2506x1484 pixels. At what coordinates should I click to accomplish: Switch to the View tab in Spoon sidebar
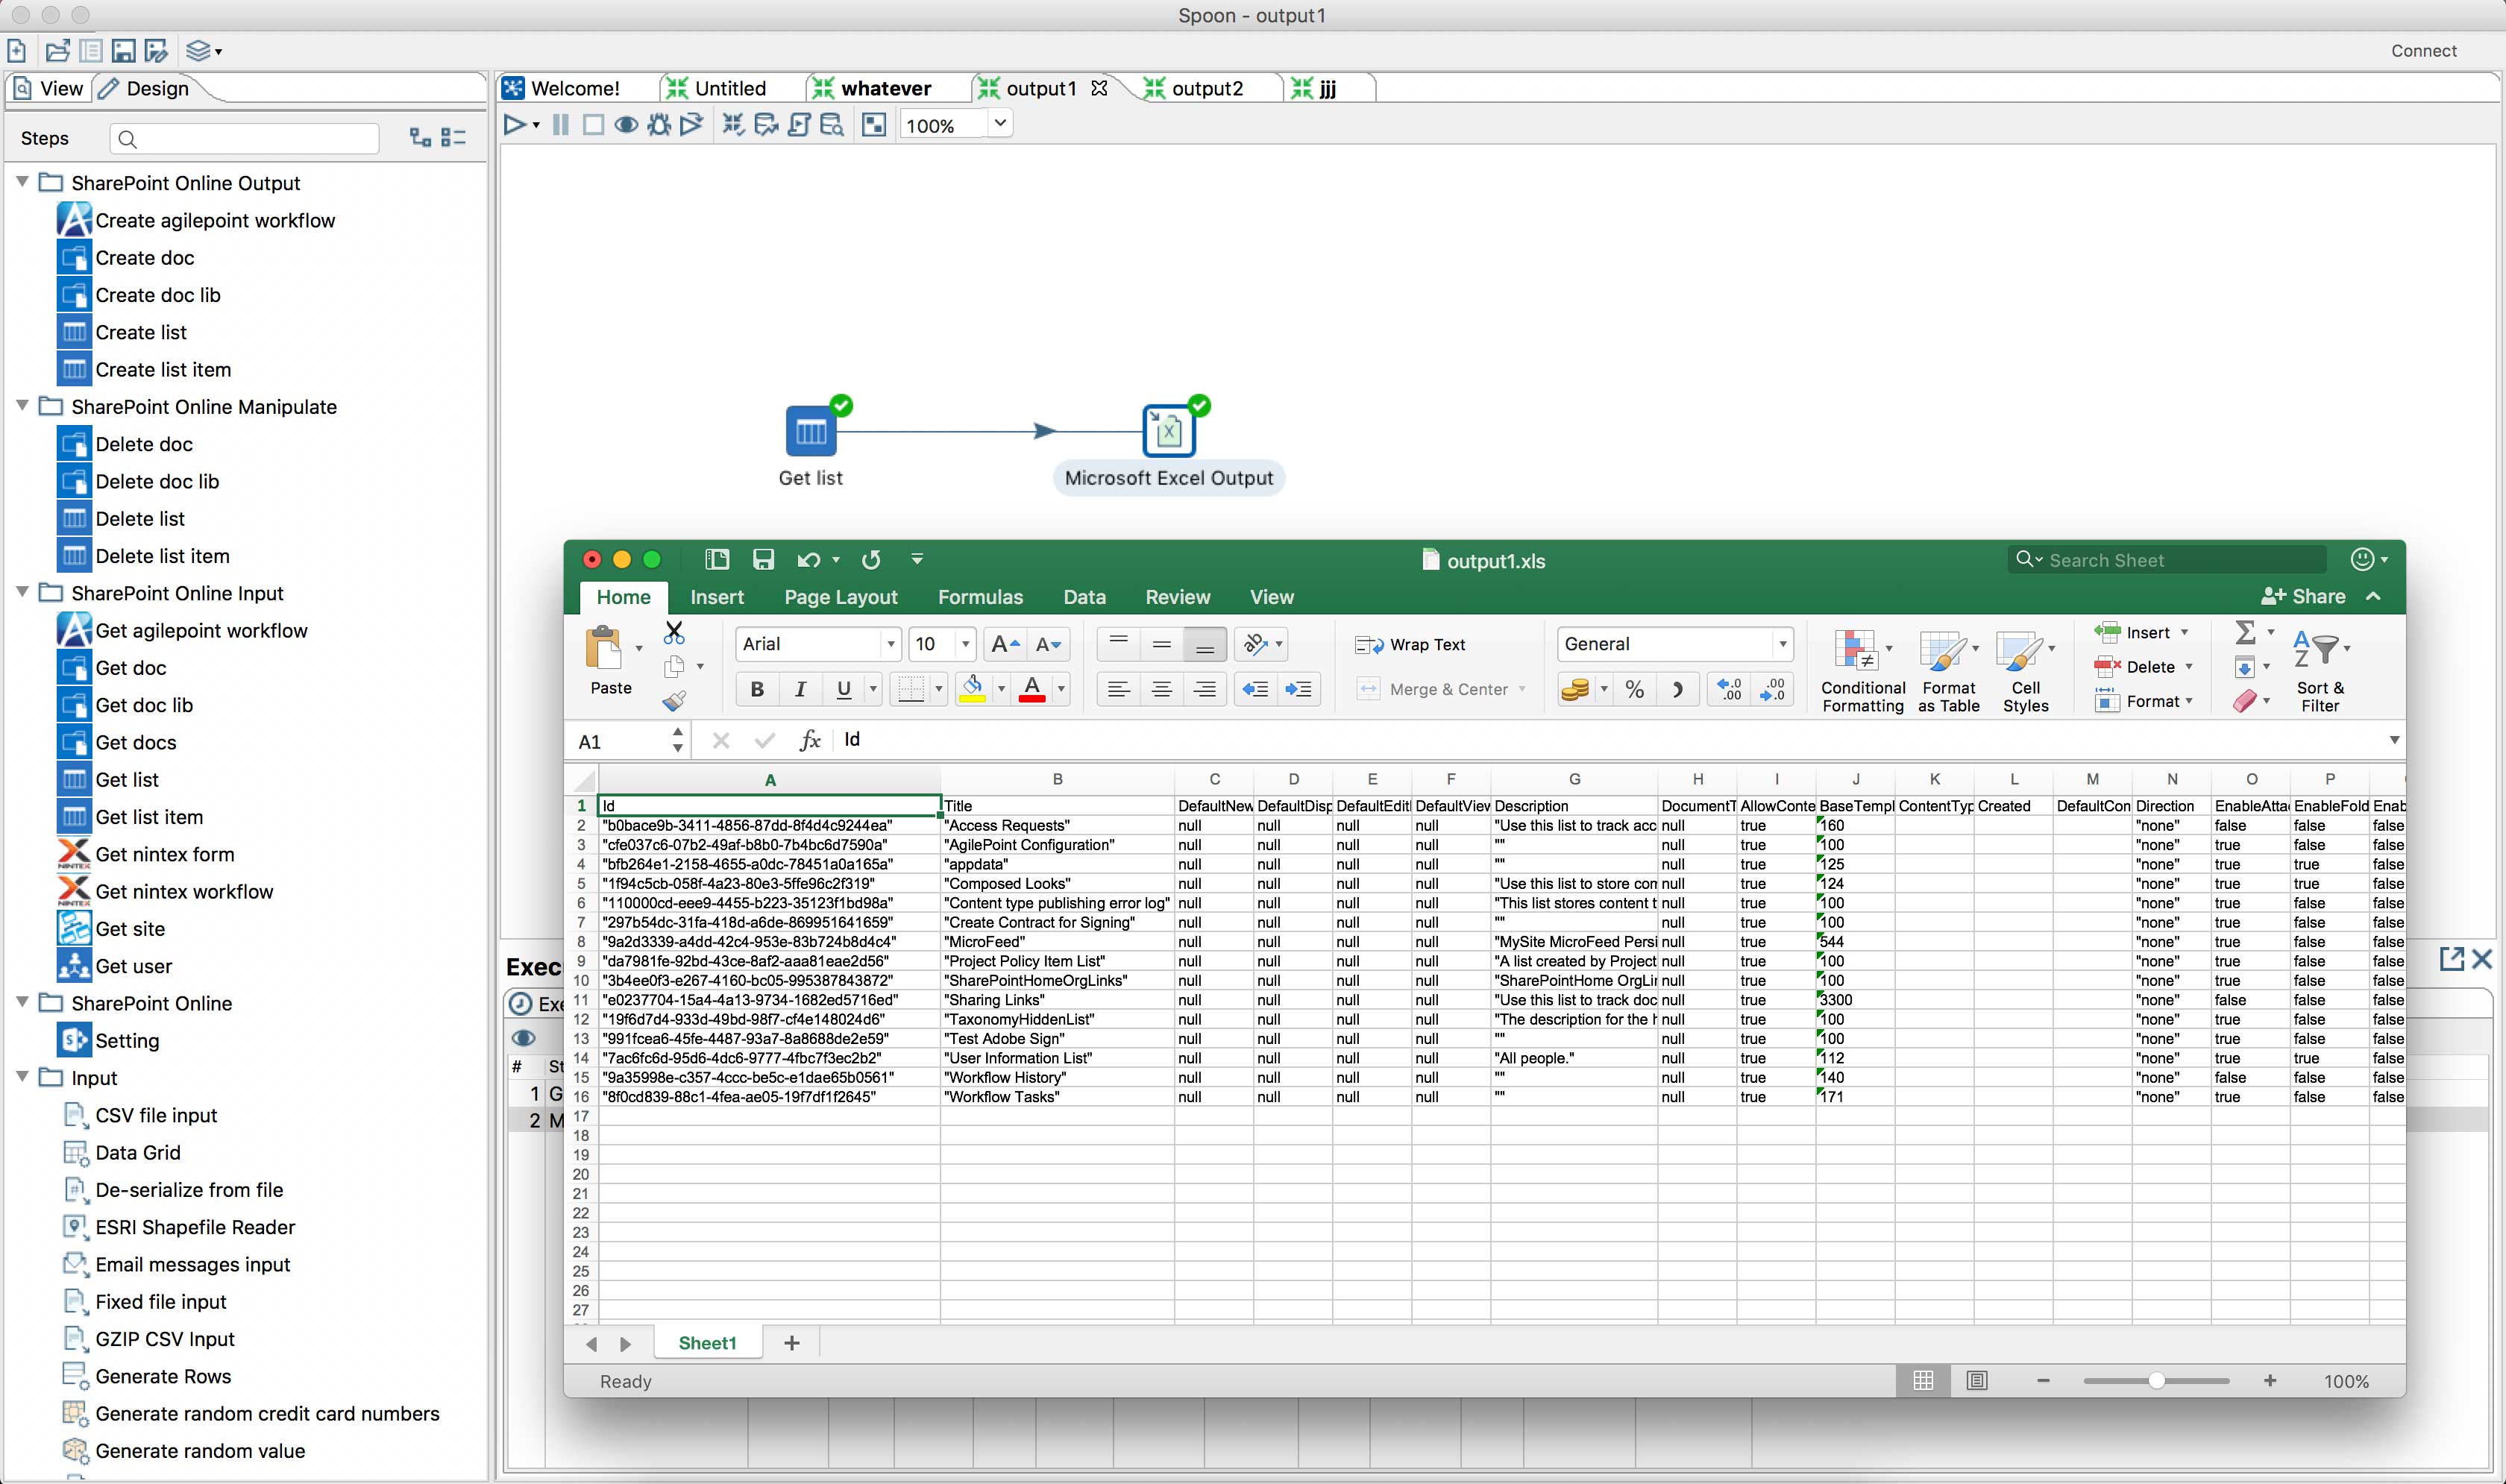pyautogui.click(x=49, y=88)
